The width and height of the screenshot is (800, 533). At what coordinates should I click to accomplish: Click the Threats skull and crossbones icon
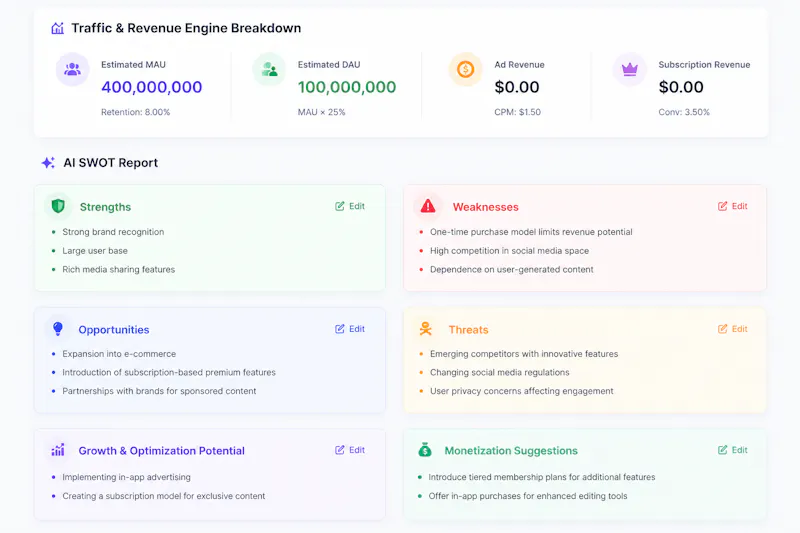coord(426,328)
